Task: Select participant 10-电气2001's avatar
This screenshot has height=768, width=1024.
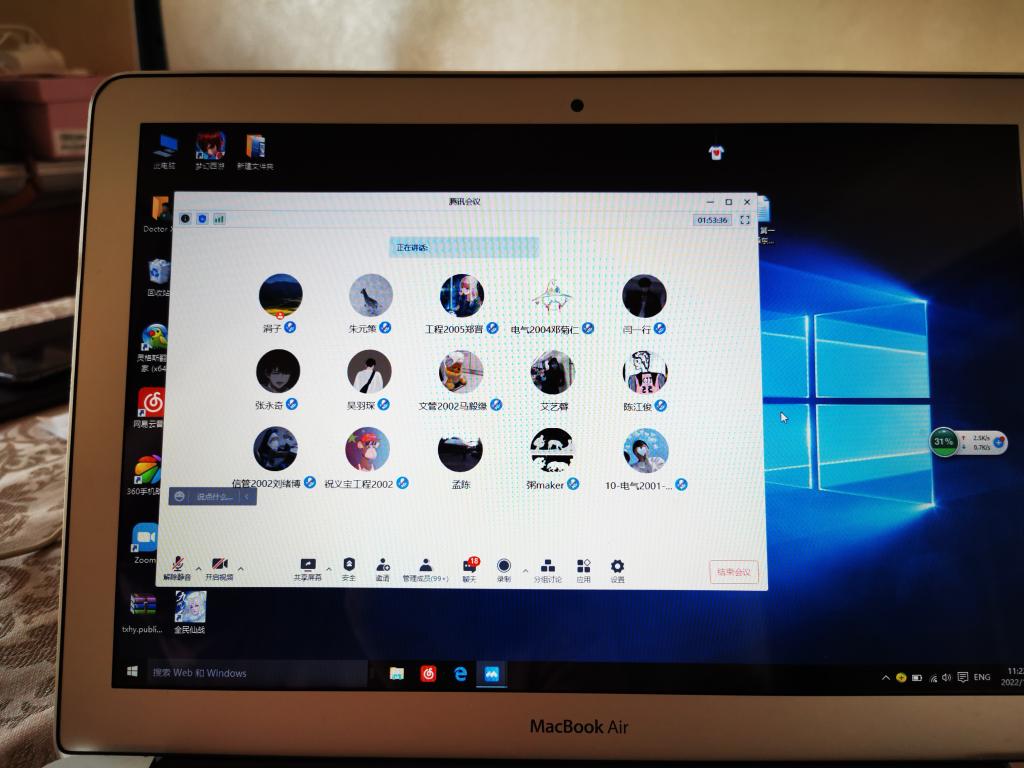Action: click(x=645, y=451)
